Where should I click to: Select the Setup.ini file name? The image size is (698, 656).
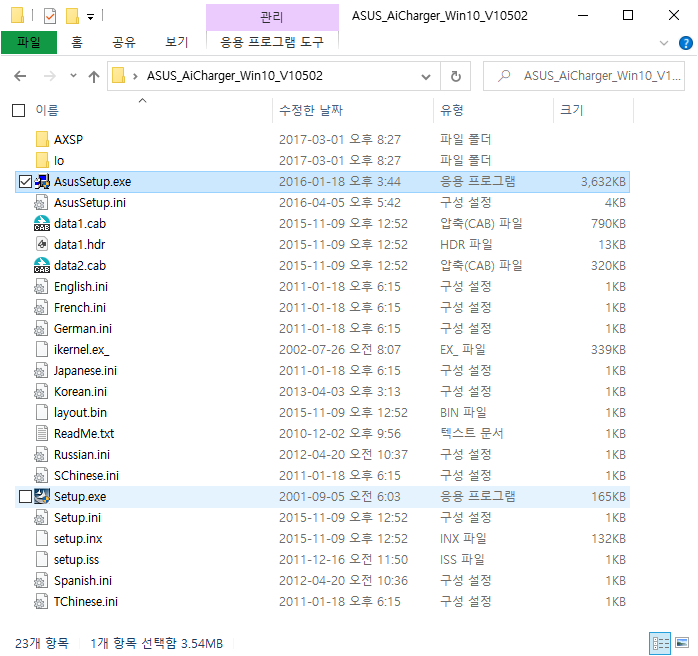click(77, 518)
